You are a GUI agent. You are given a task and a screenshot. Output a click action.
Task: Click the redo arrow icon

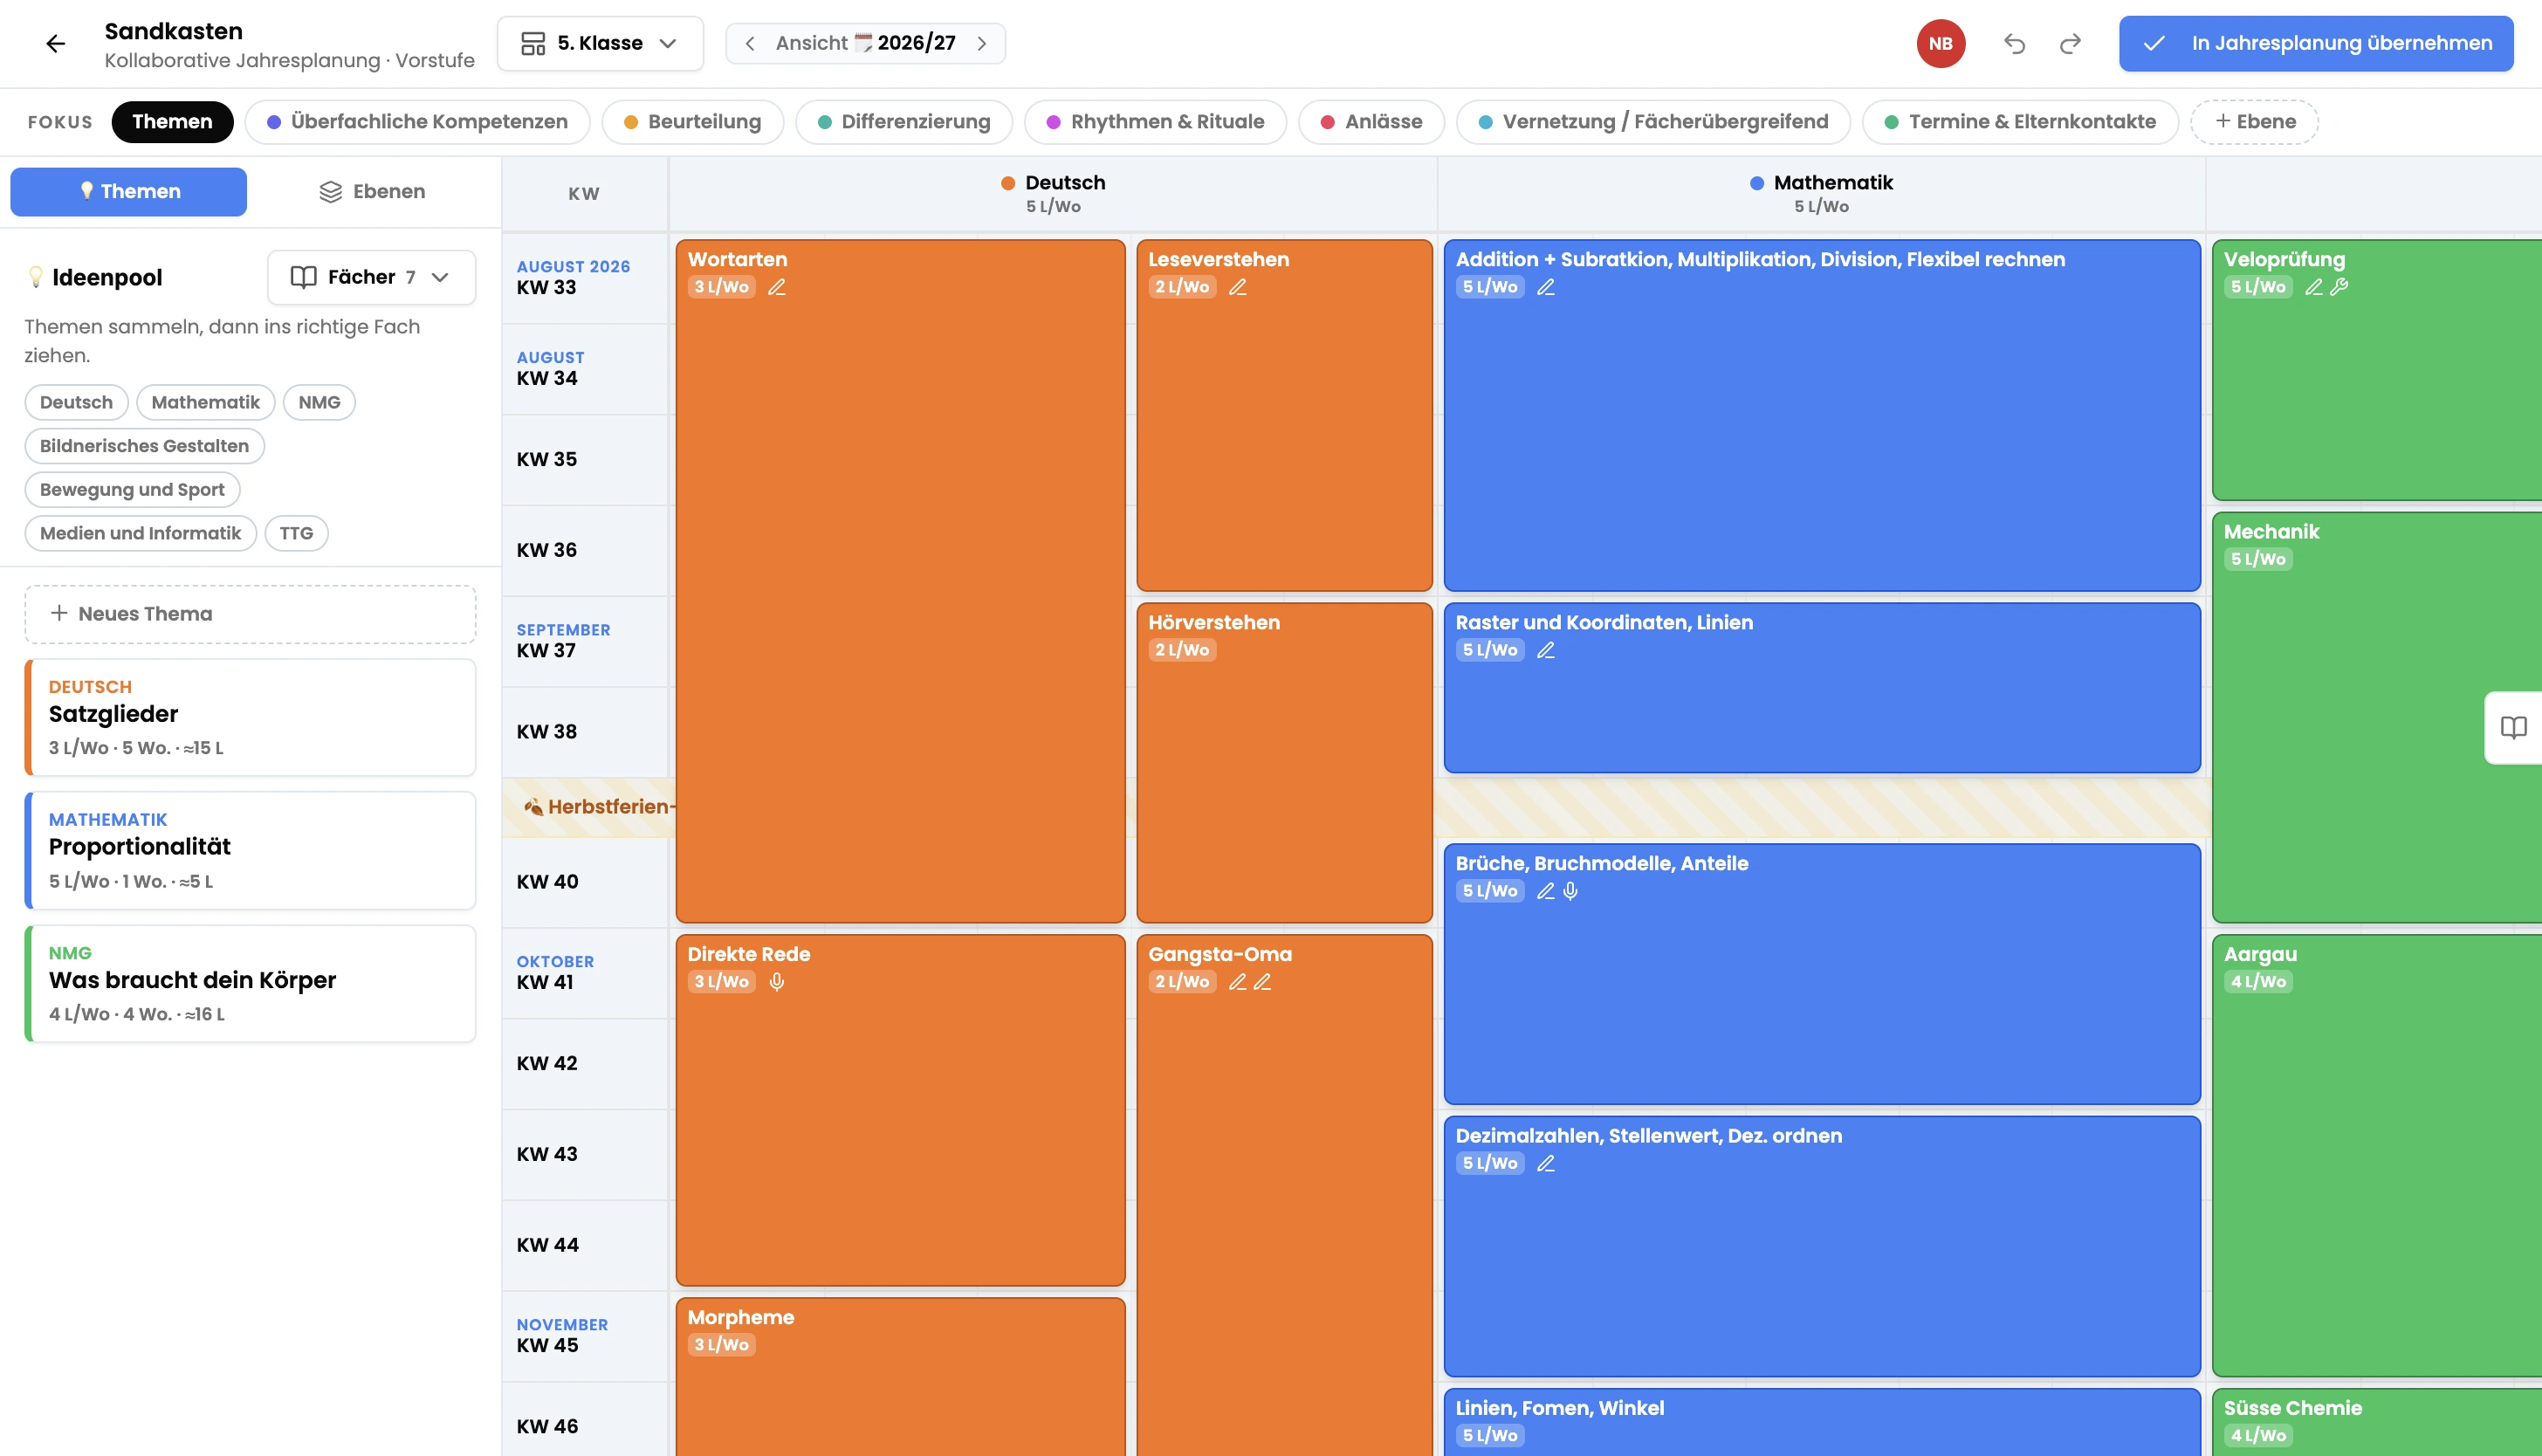pos(2070,43)
